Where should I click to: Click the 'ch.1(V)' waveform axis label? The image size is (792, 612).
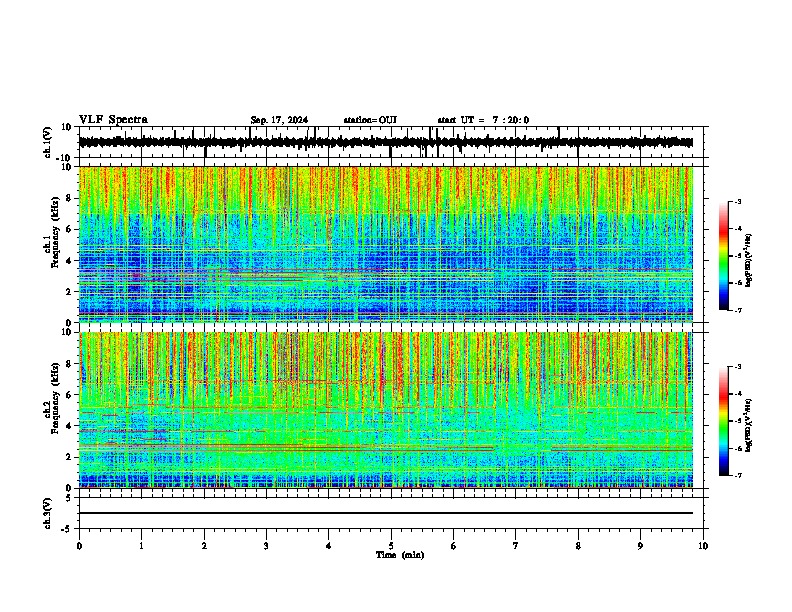[x=47, y=142]
